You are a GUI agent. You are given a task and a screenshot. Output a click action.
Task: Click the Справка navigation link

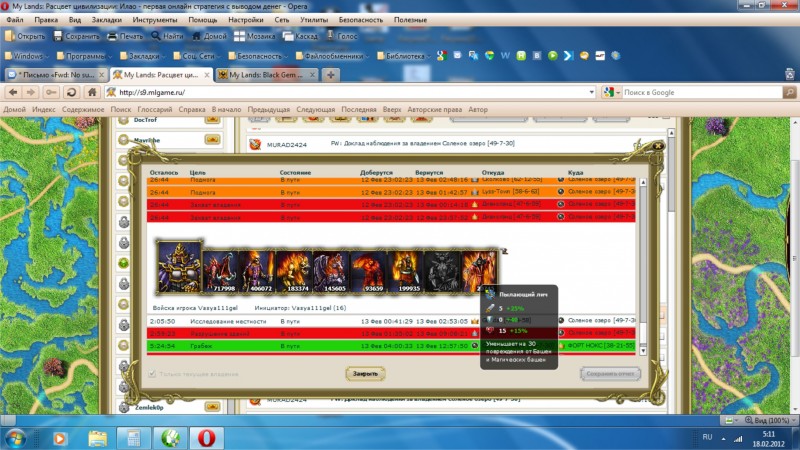(192, 110)
